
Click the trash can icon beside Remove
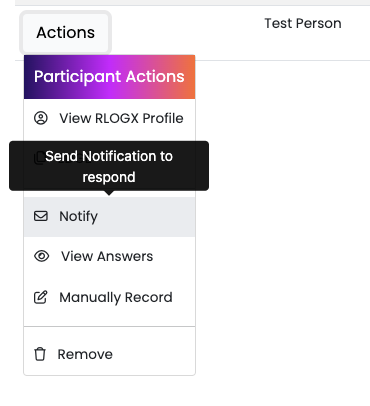(x=40, y=354)
